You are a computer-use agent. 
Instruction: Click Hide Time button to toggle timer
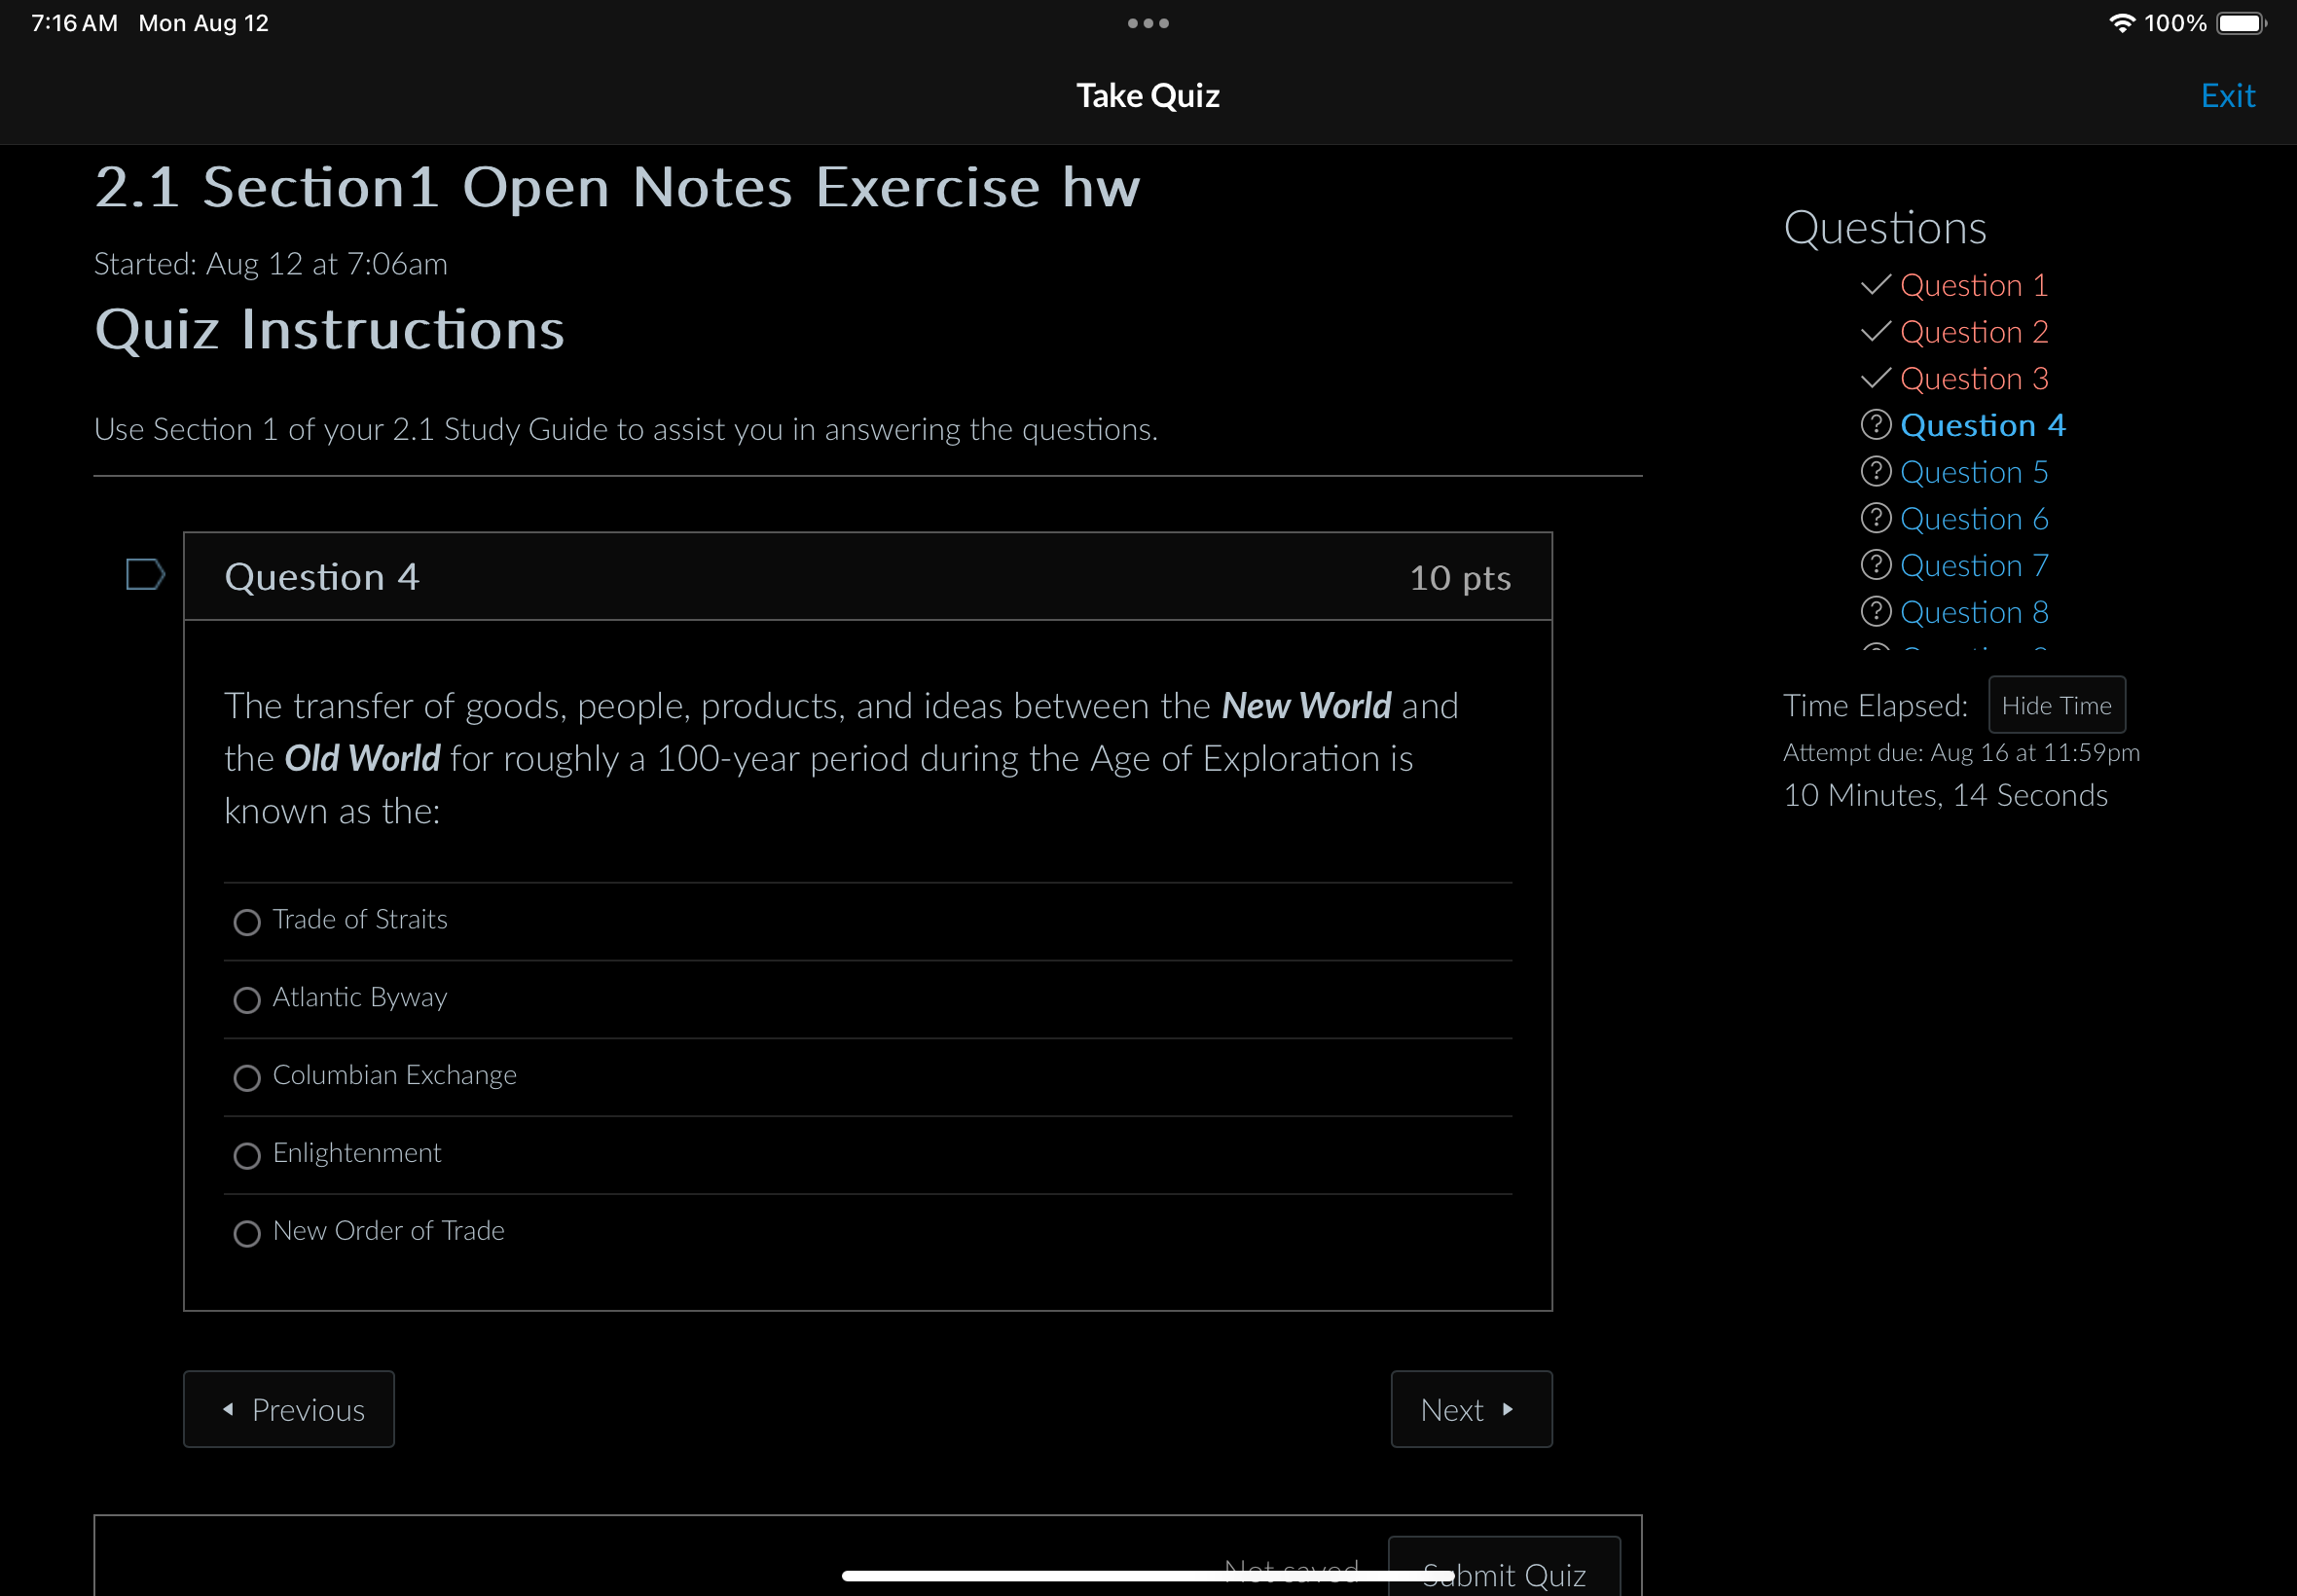coord(2055,705)
